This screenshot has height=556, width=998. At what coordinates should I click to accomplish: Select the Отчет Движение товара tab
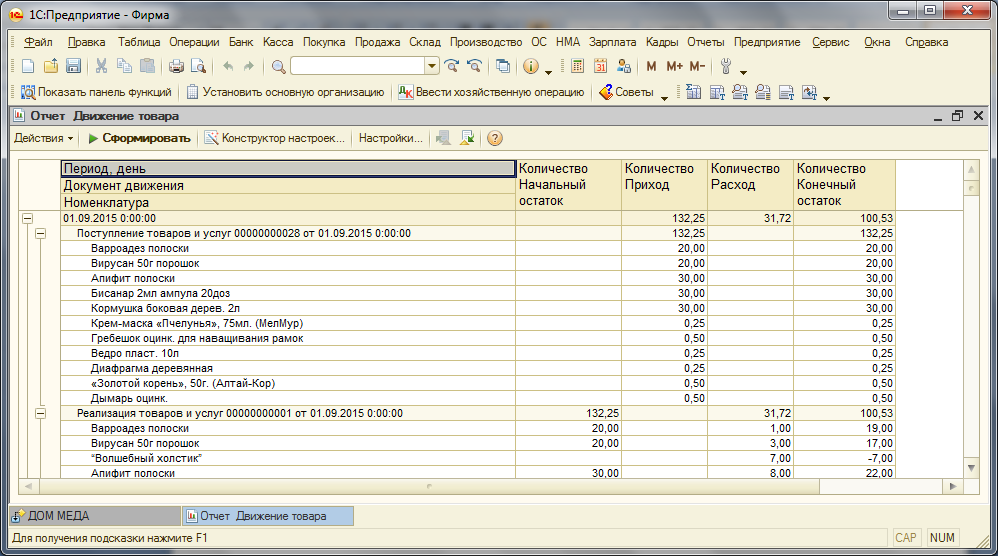click(268, 516)
